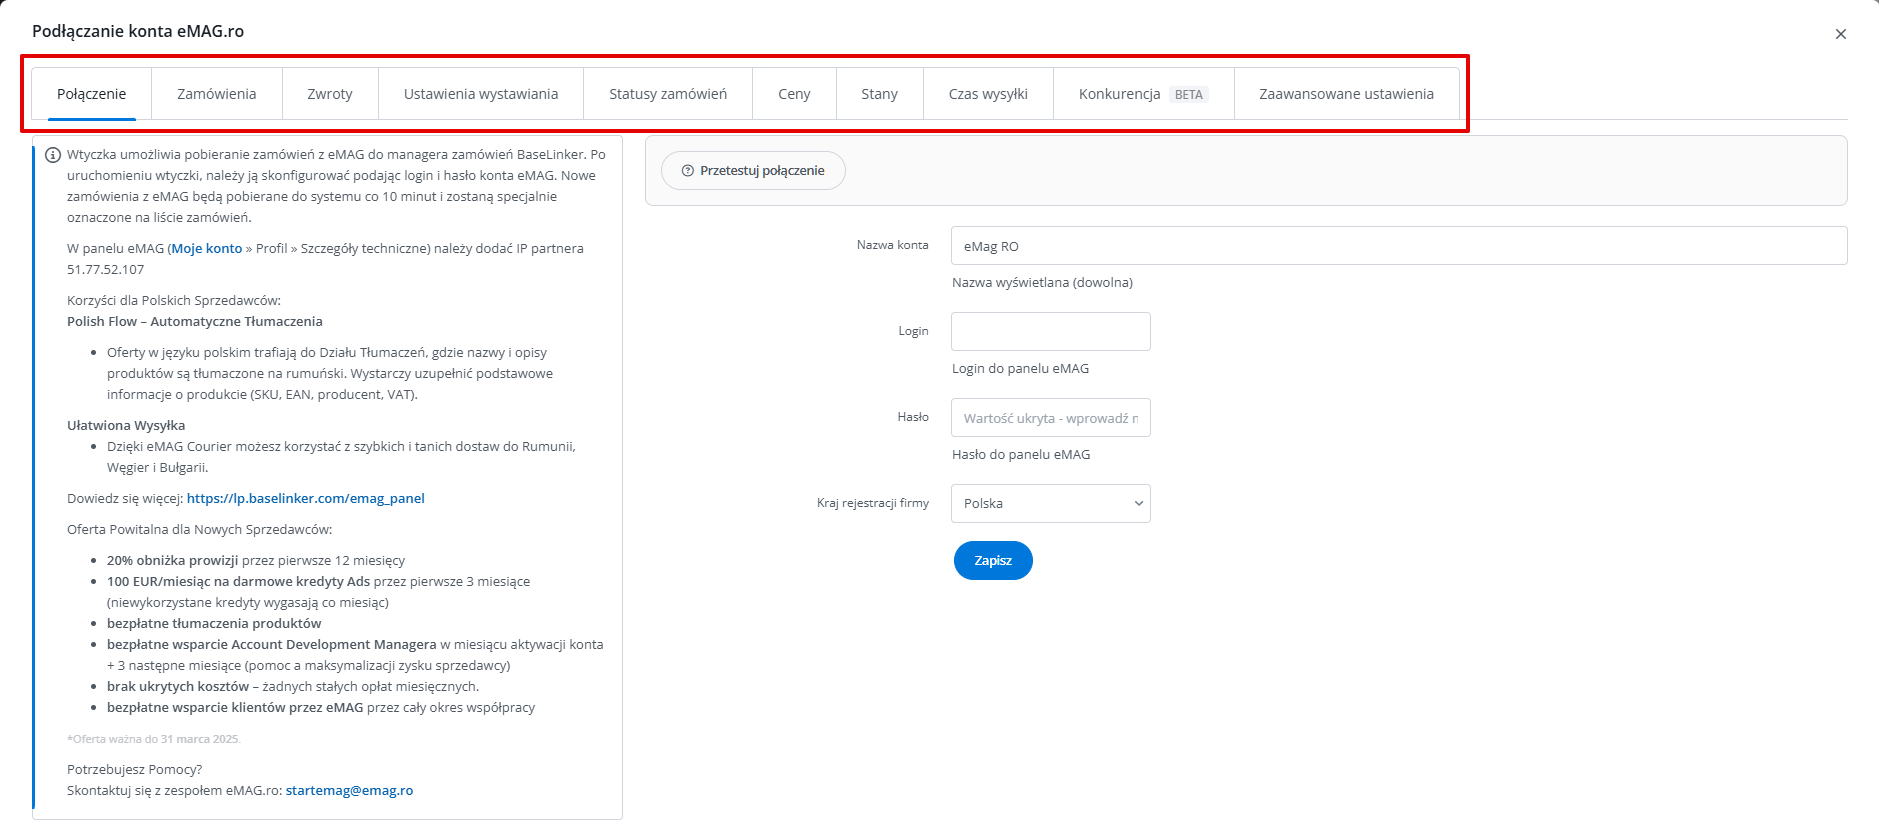Viewport: 1879px width, 824px height.
Task: Click the Przetestuj połączenie button
Action: coord(753,171)
